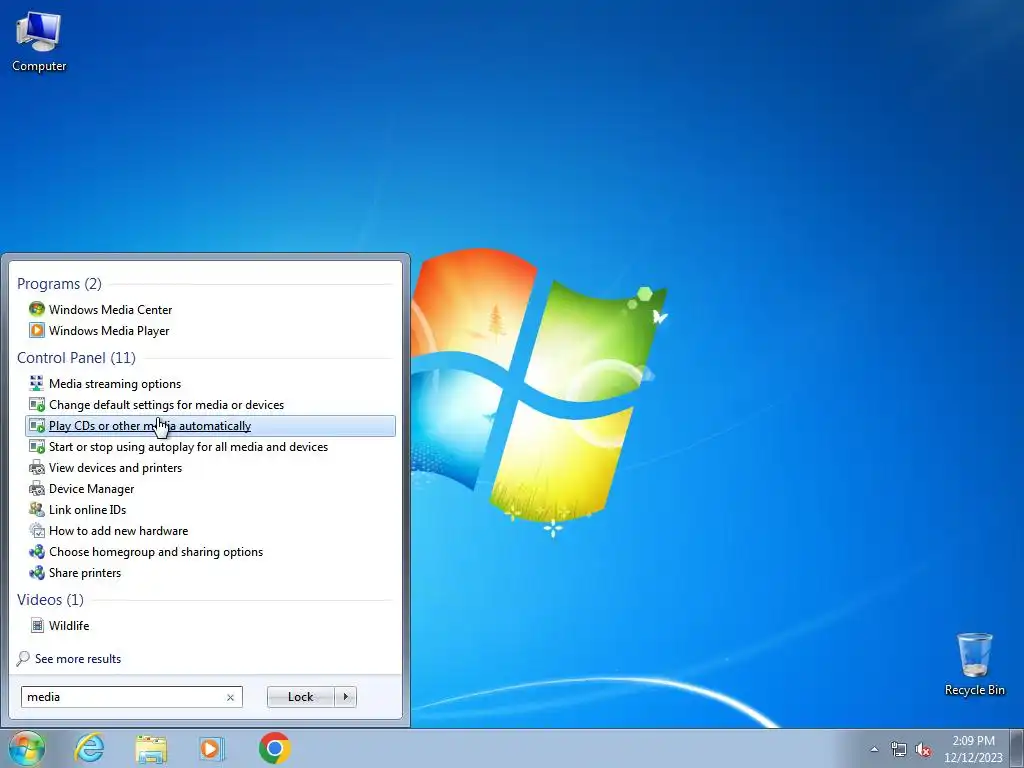The image size is (1024, 768).
Task: Click the See more results link
Action: 69,659
